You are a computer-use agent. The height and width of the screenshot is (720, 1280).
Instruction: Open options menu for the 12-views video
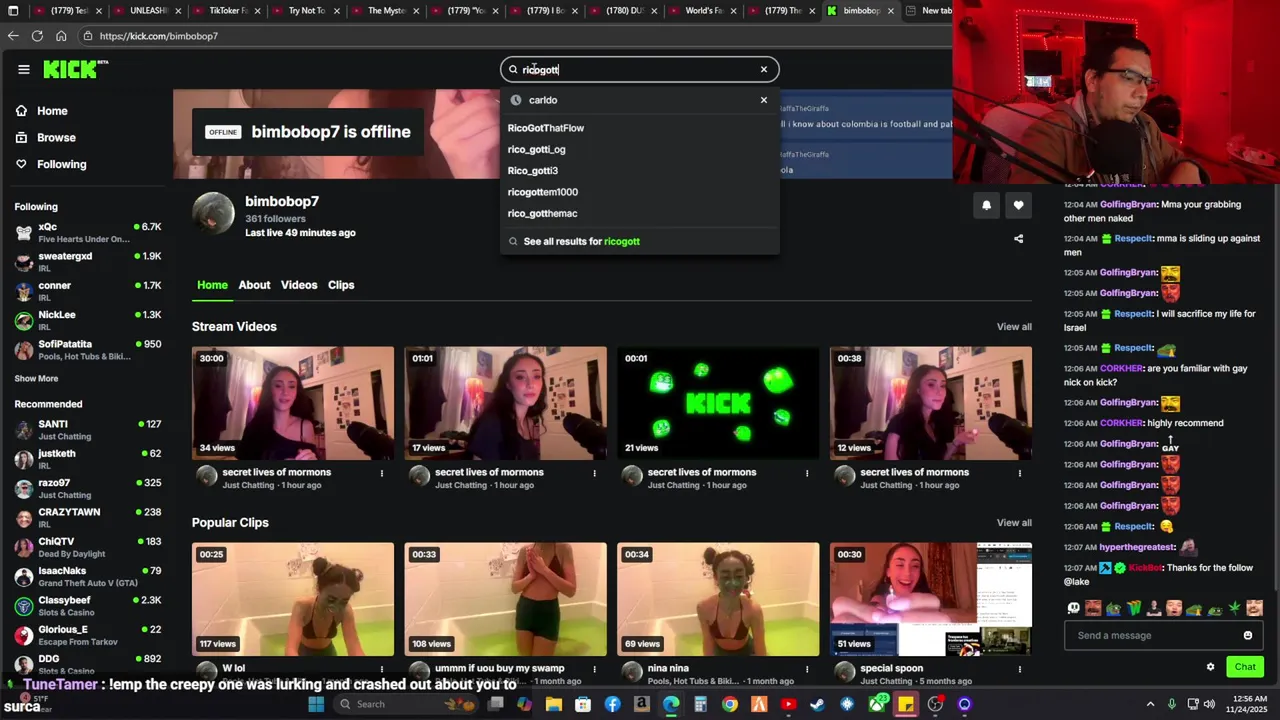pyautogui.click(x=1020, y=473)
